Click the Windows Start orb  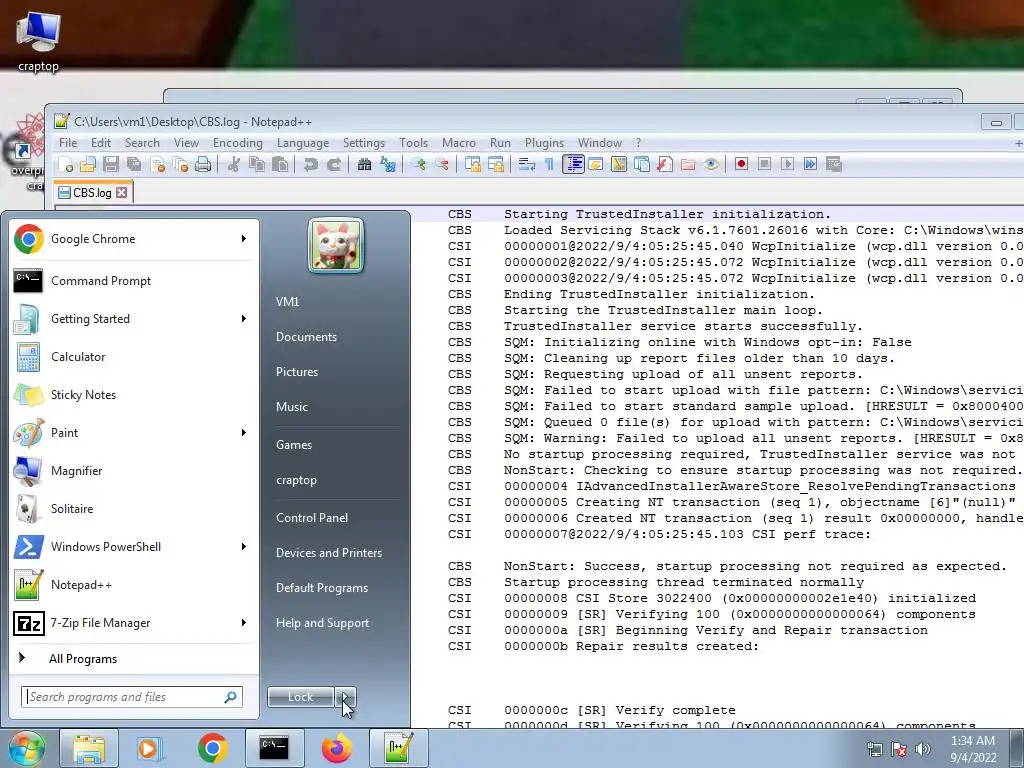pos(27,748)
